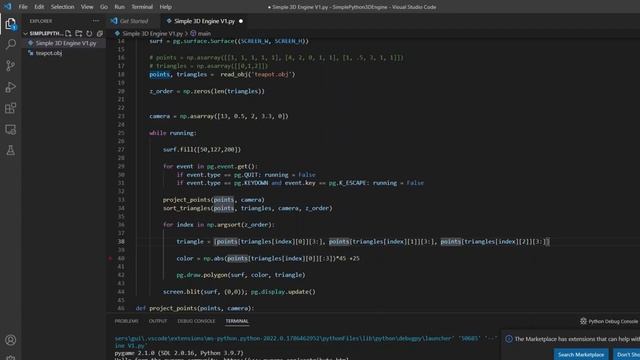
Task: Click the main breadcrumb symbol
Action: click(204, 33)
